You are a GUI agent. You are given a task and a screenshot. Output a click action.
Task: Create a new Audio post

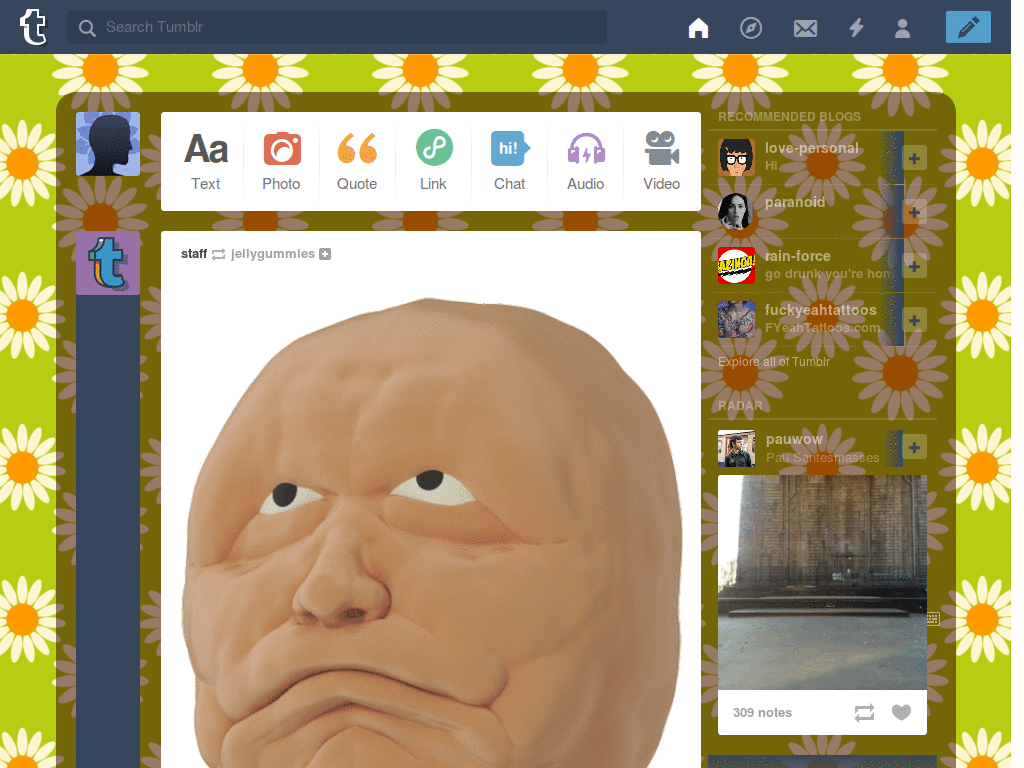point(586,161)
